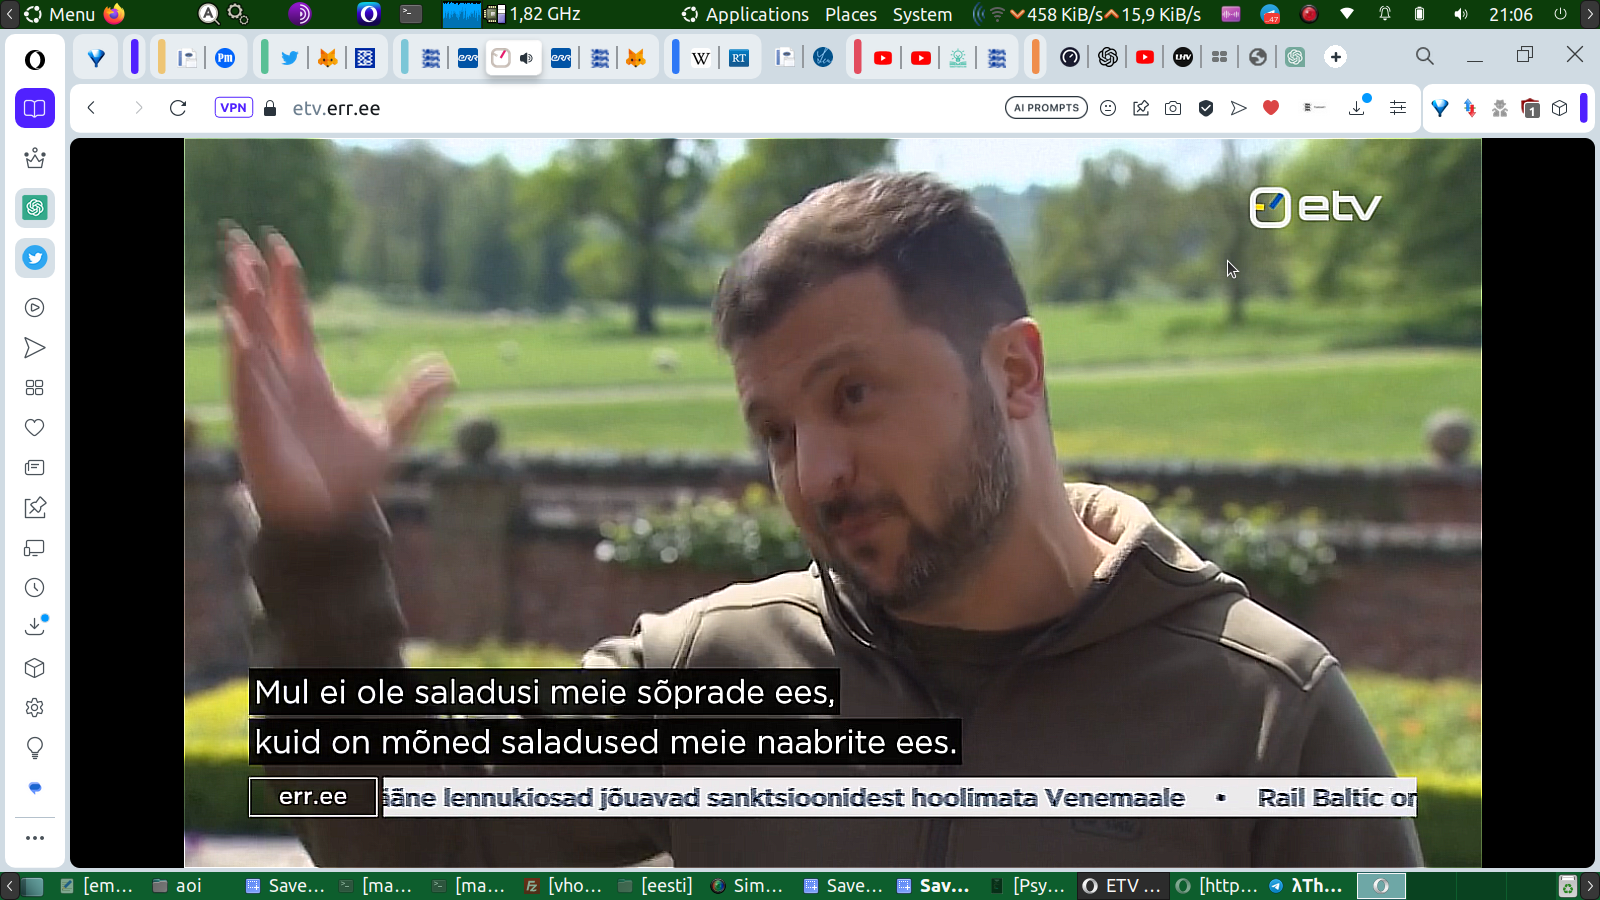Open the toolbar extensions cube icon
This screenshot has height=900, width=1600.
coord(1560,108)
